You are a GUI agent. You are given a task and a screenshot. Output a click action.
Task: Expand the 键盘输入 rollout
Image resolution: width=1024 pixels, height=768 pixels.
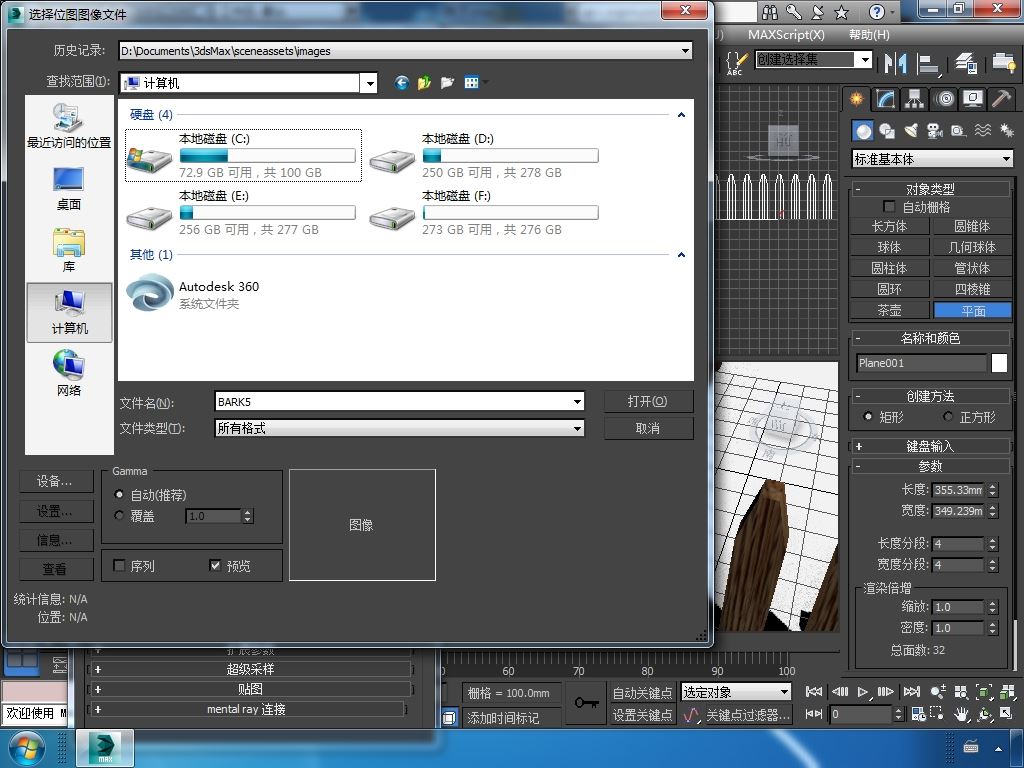coord(930,446)
